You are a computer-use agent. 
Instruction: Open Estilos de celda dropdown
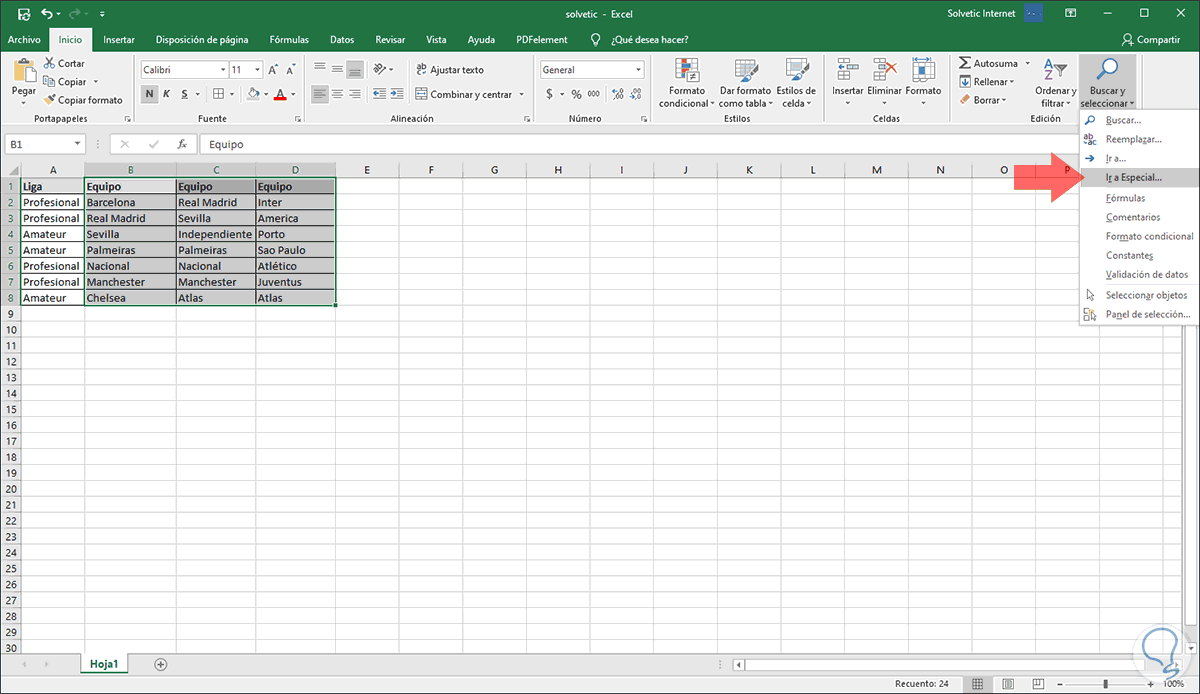[796, 84]
